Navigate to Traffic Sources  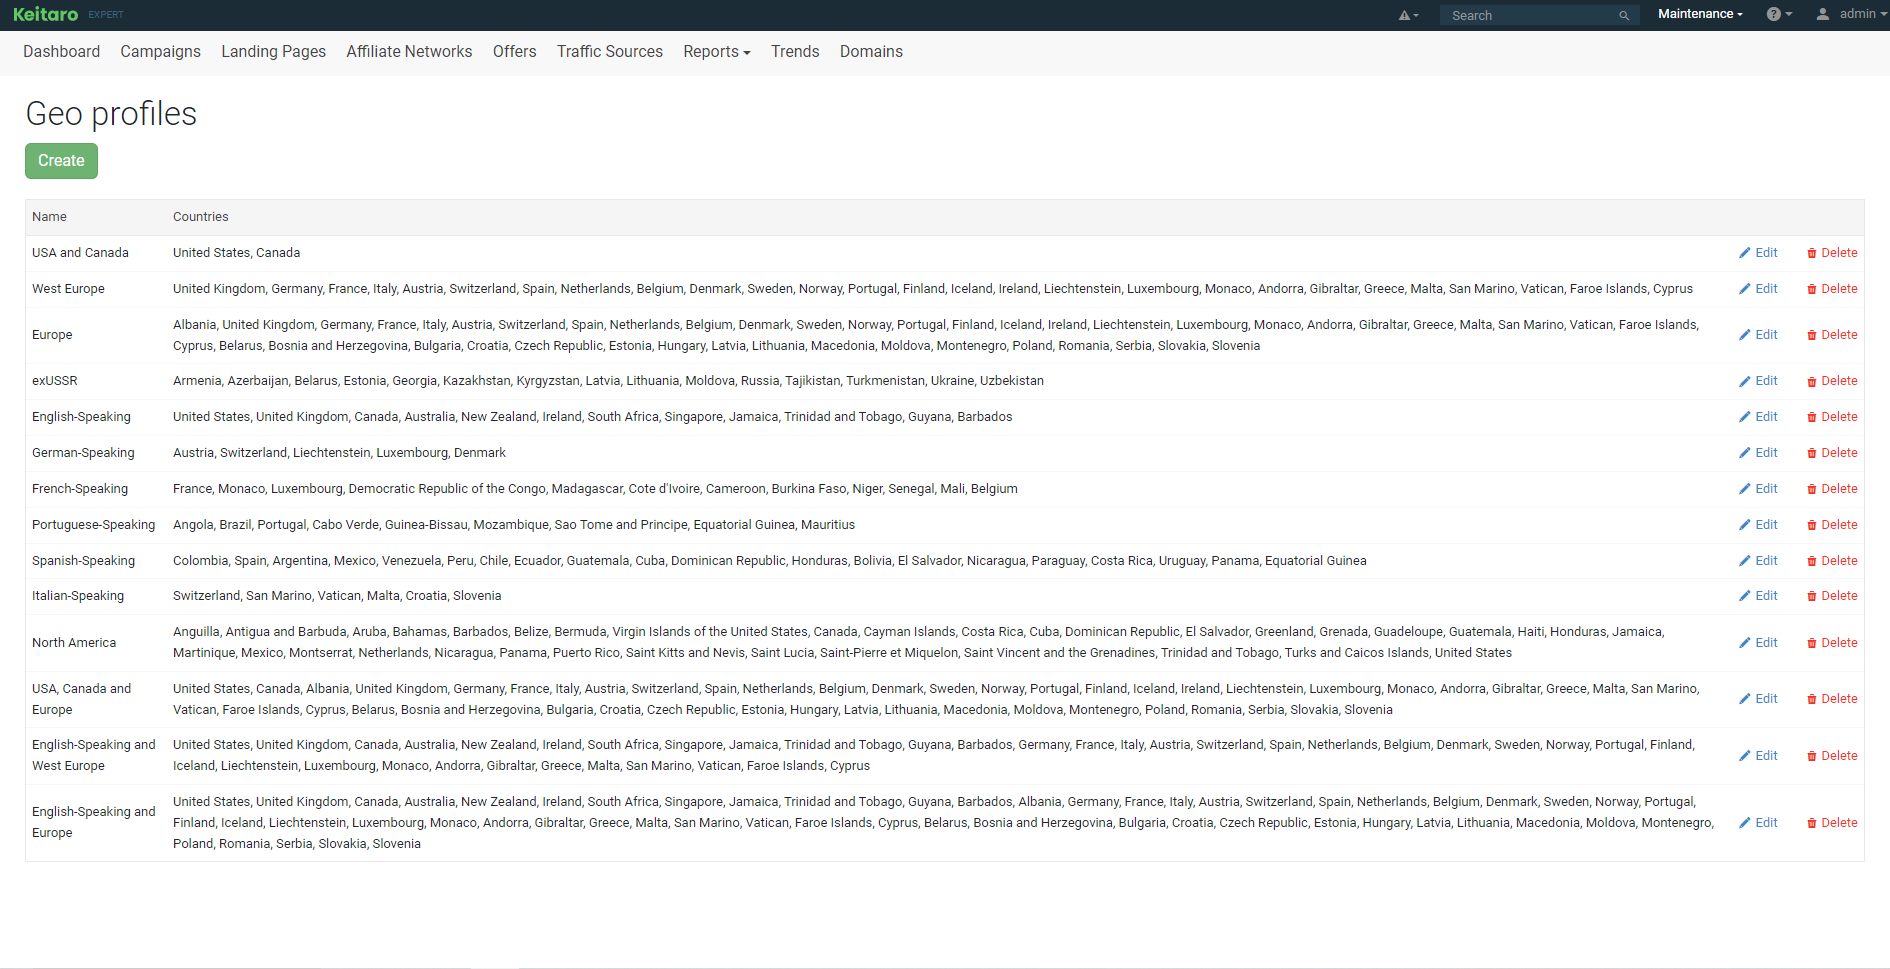(610, 52)
